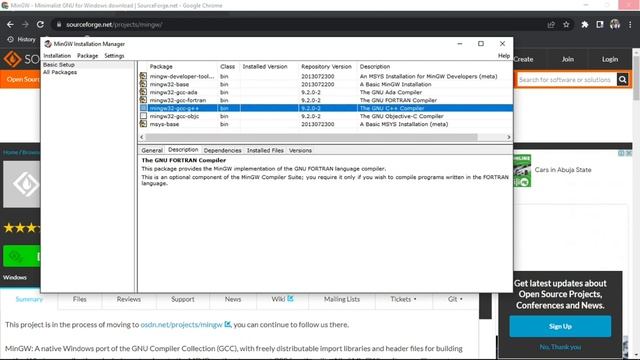Open the Reviews tab on SourceForge
Viewport: 640px width, 360px height.
129,299
